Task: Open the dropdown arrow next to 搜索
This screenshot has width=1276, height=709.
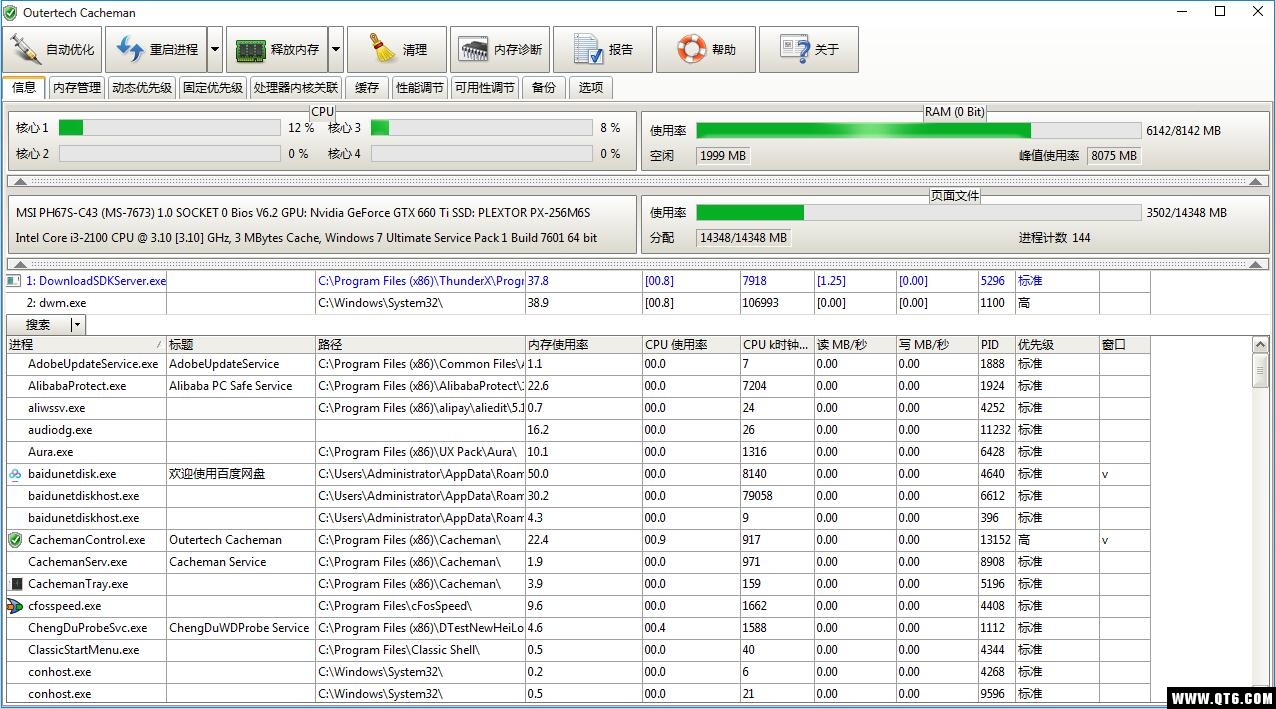Action: [x=78, y=325]
